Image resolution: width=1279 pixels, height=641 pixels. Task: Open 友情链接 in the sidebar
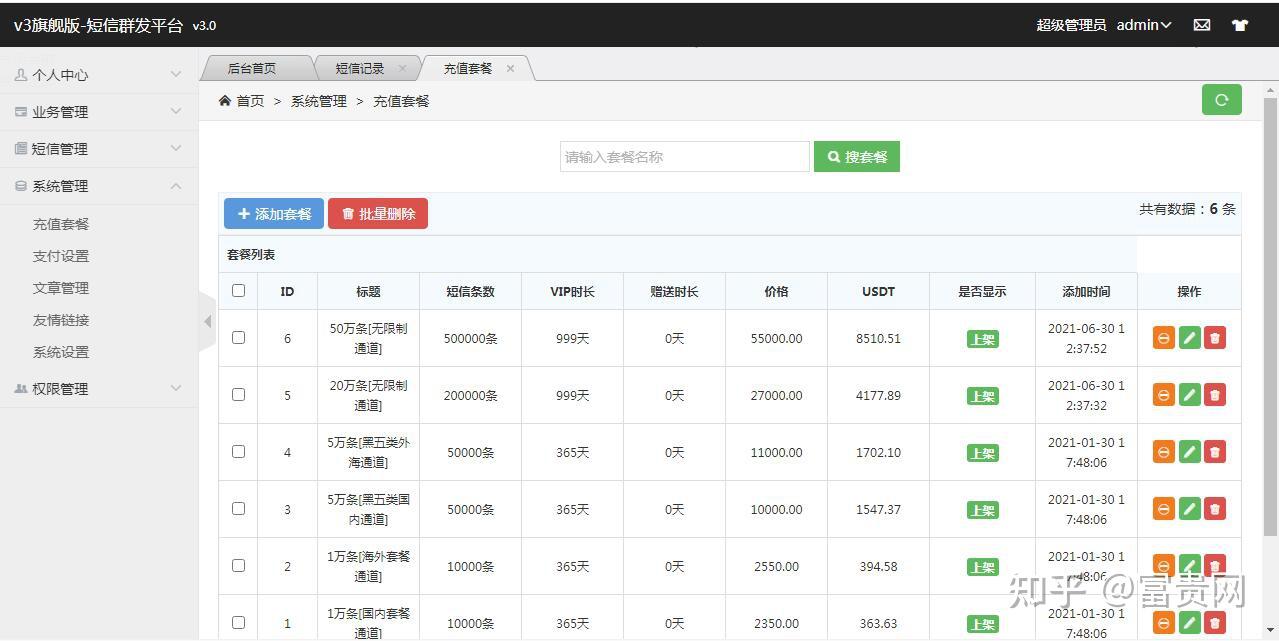click(x=61, y=320)
